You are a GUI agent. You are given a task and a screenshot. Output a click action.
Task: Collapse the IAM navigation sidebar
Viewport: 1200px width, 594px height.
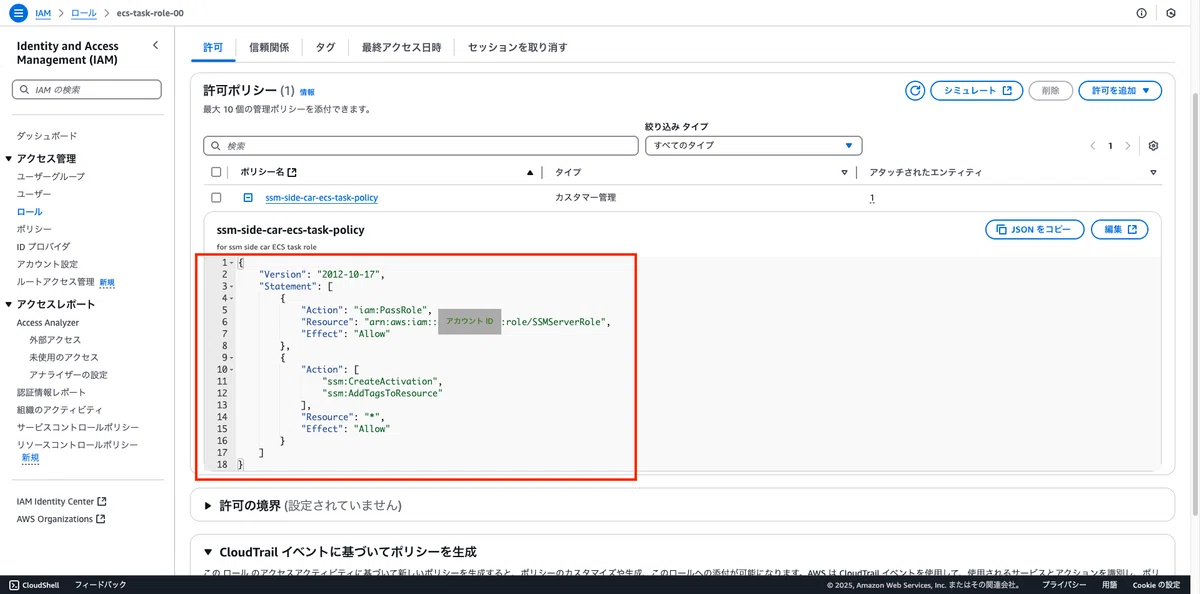tap(155, 46)
